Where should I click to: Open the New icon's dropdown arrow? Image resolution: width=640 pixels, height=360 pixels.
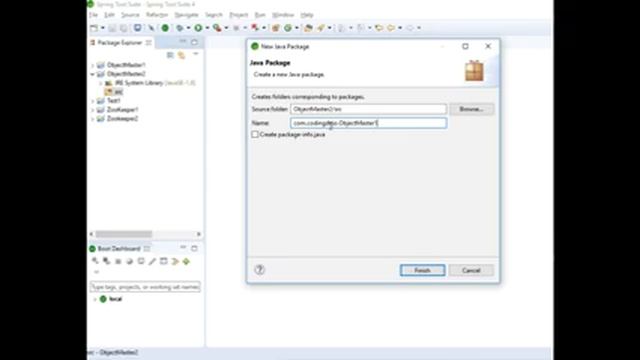tap(102, 28)
